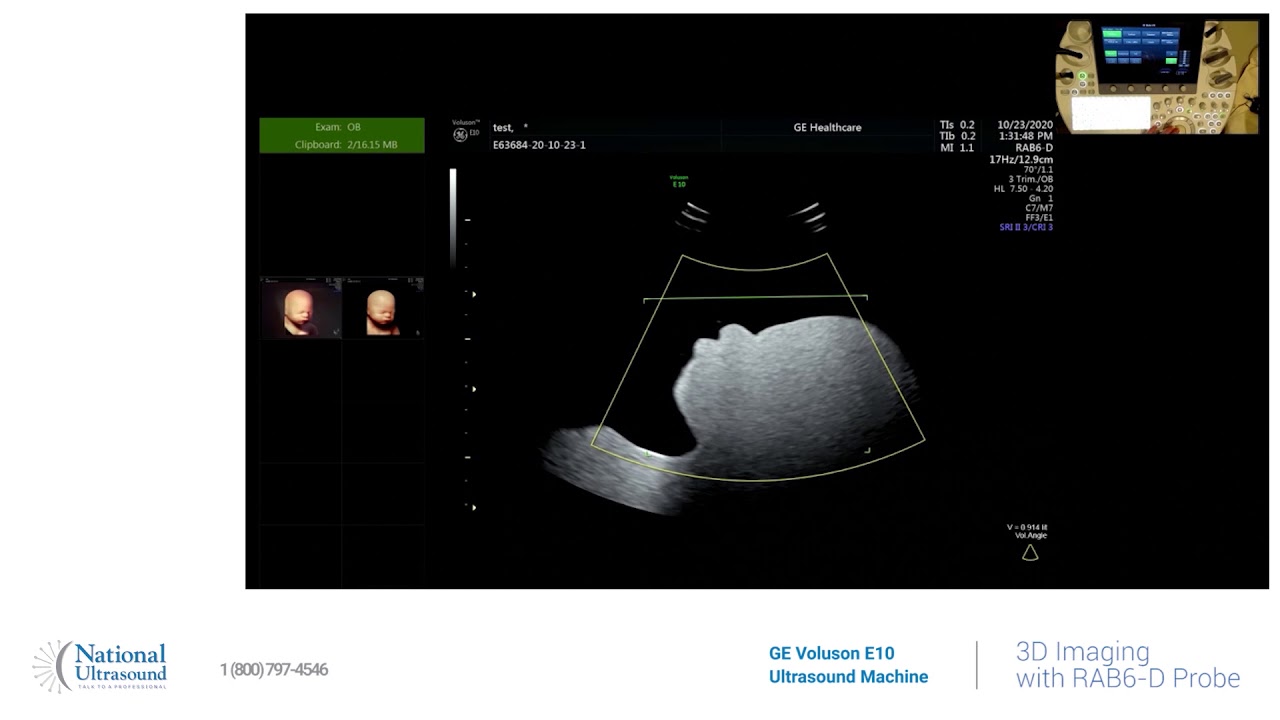The image size is (1280, 720).
Task: Click the 'Gn 1' gain value
Action: 1040,198
